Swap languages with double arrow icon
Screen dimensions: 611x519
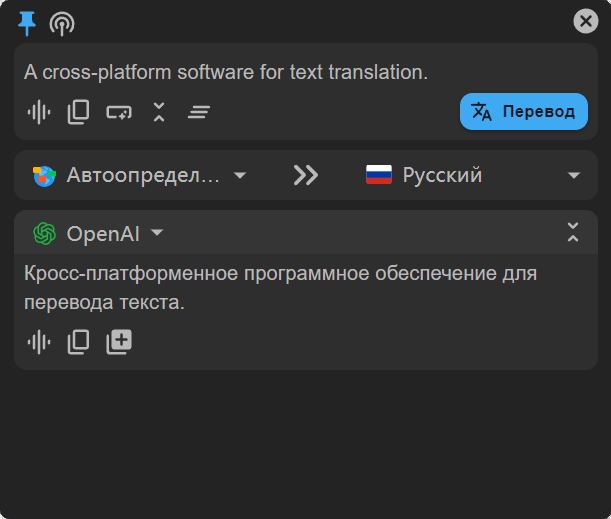tap(306, 175)
